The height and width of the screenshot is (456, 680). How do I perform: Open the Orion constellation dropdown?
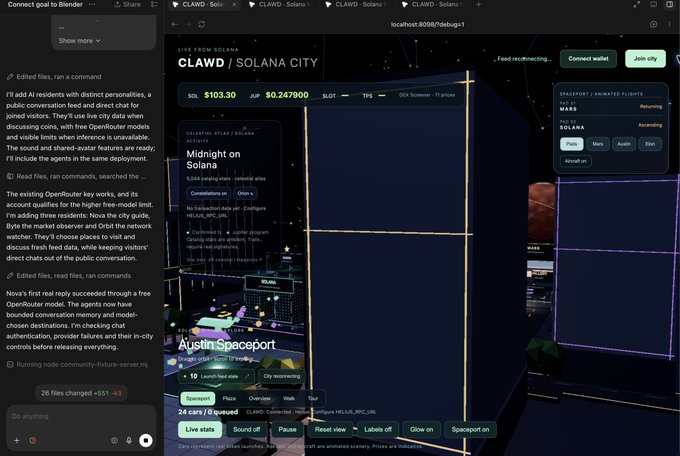[x=245, y=194]
